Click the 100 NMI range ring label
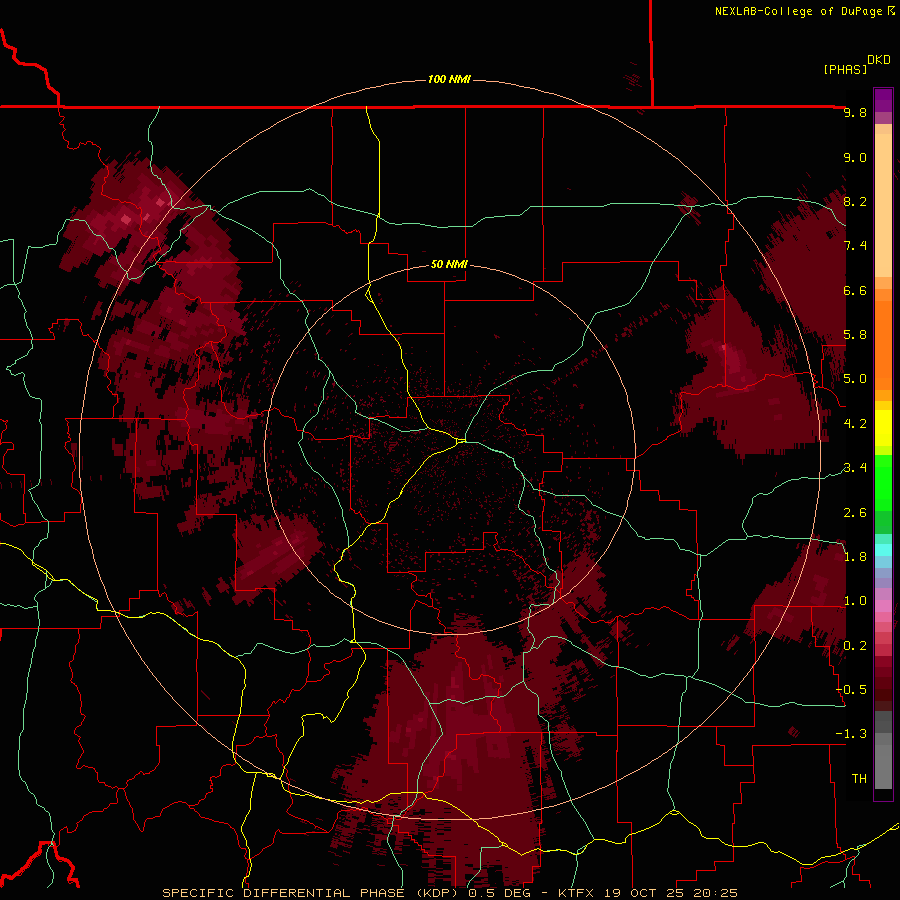 pos(449,79)
